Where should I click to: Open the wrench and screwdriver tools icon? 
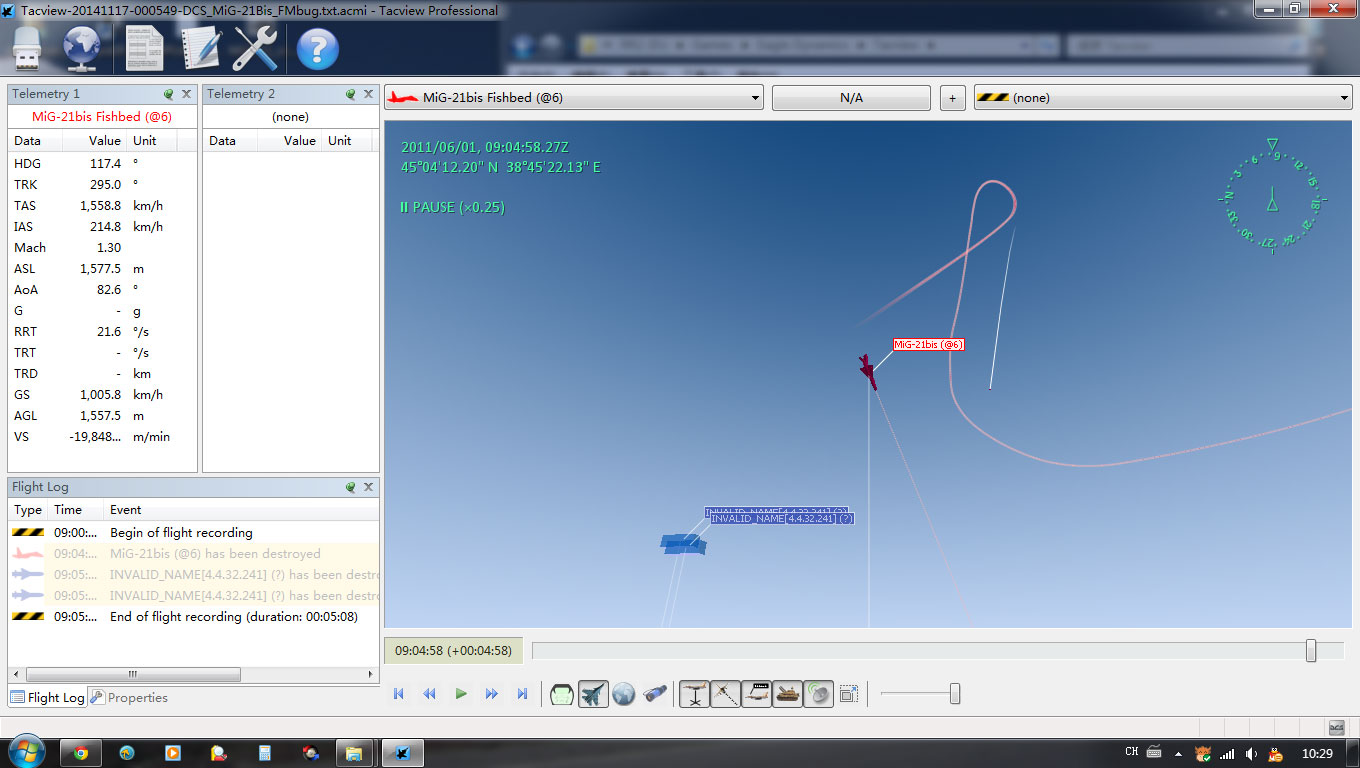tap(256, 49)
